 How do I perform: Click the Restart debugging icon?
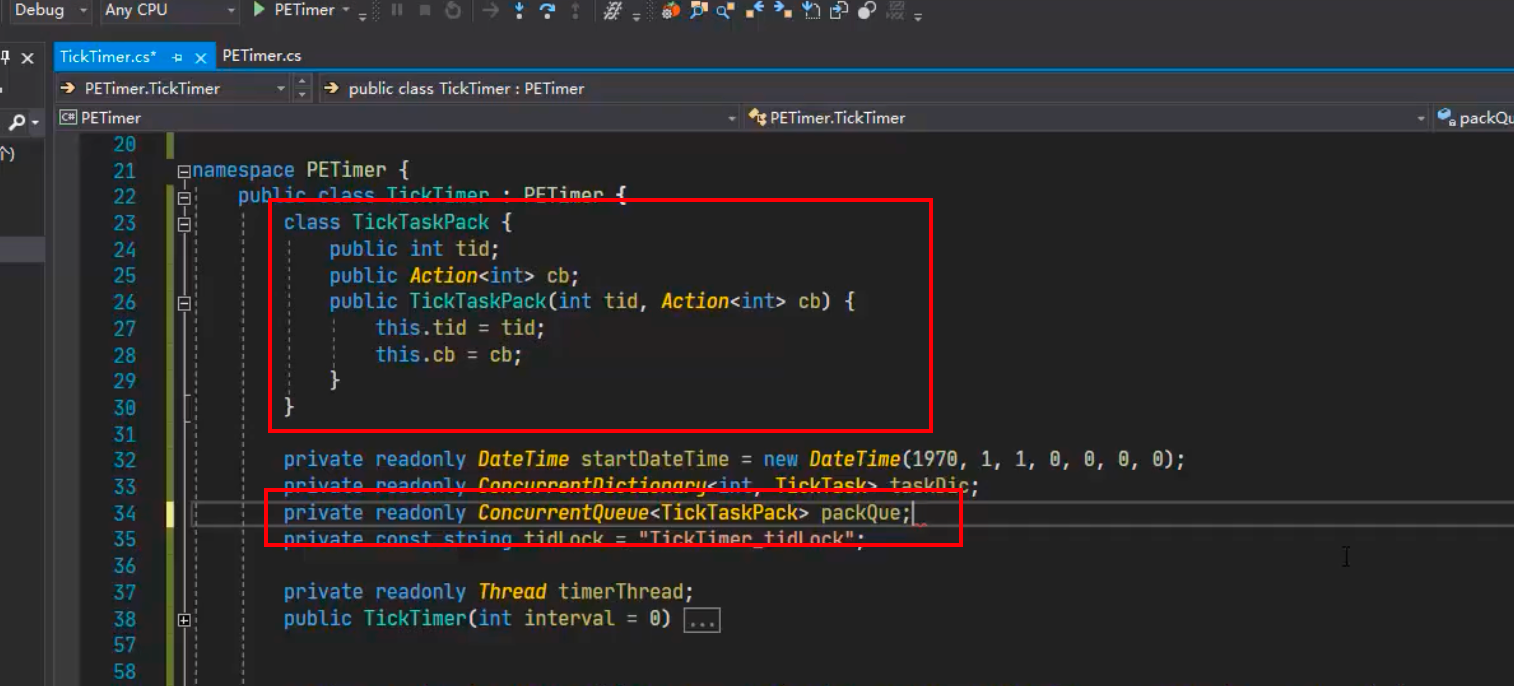[x=453, y=10]
